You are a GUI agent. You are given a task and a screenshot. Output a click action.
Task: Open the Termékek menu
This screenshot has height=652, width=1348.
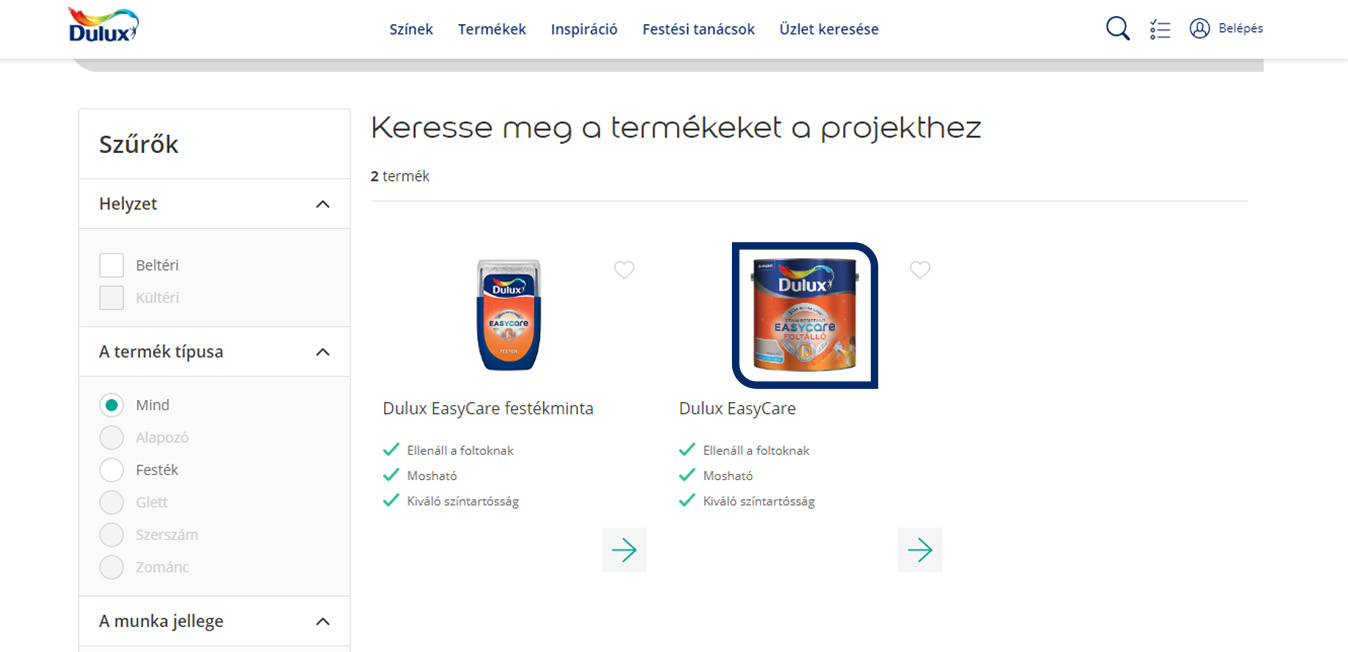(x=492, y=29)
